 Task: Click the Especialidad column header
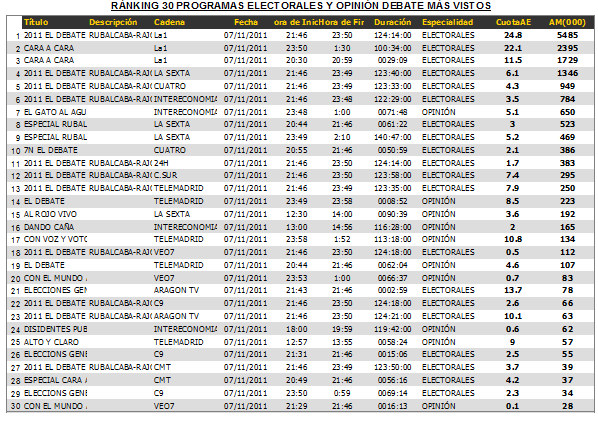(447, 22)
